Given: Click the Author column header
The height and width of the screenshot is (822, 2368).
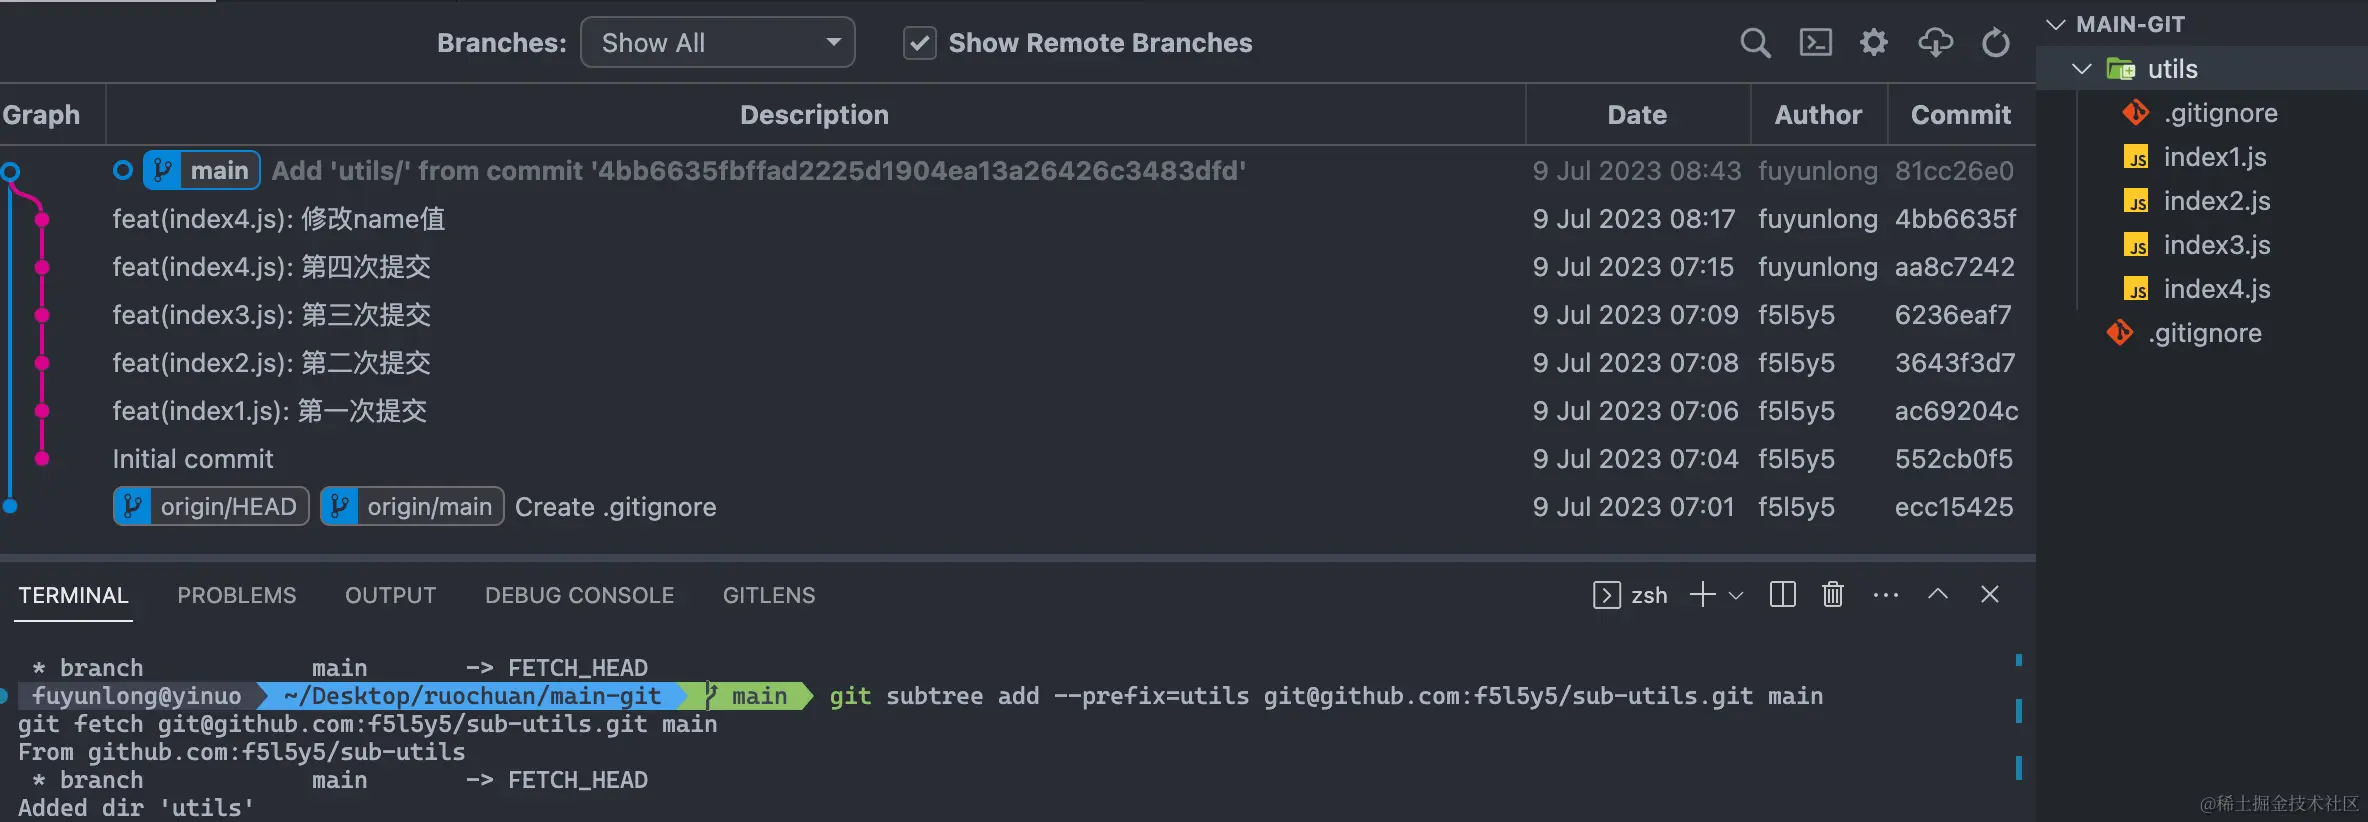Looking at the screenshot, I should click(1818, 115).
